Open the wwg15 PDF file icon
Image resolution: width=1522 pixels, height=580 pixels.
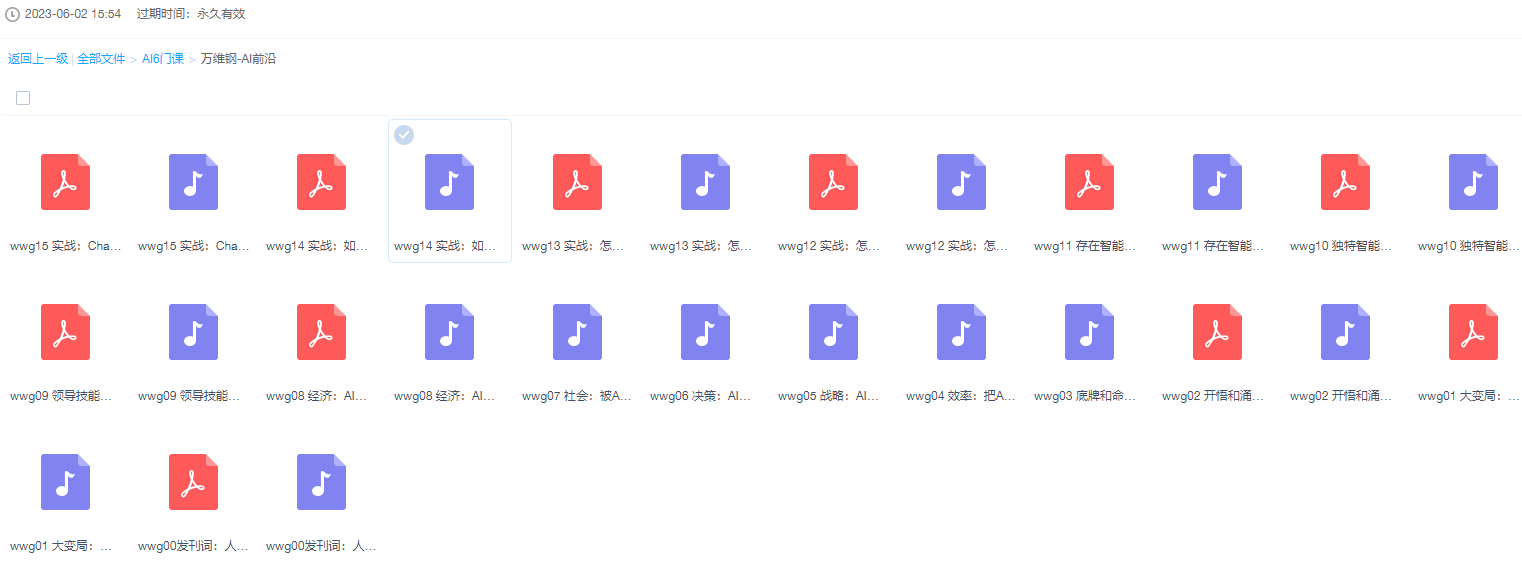click(65, 182)
